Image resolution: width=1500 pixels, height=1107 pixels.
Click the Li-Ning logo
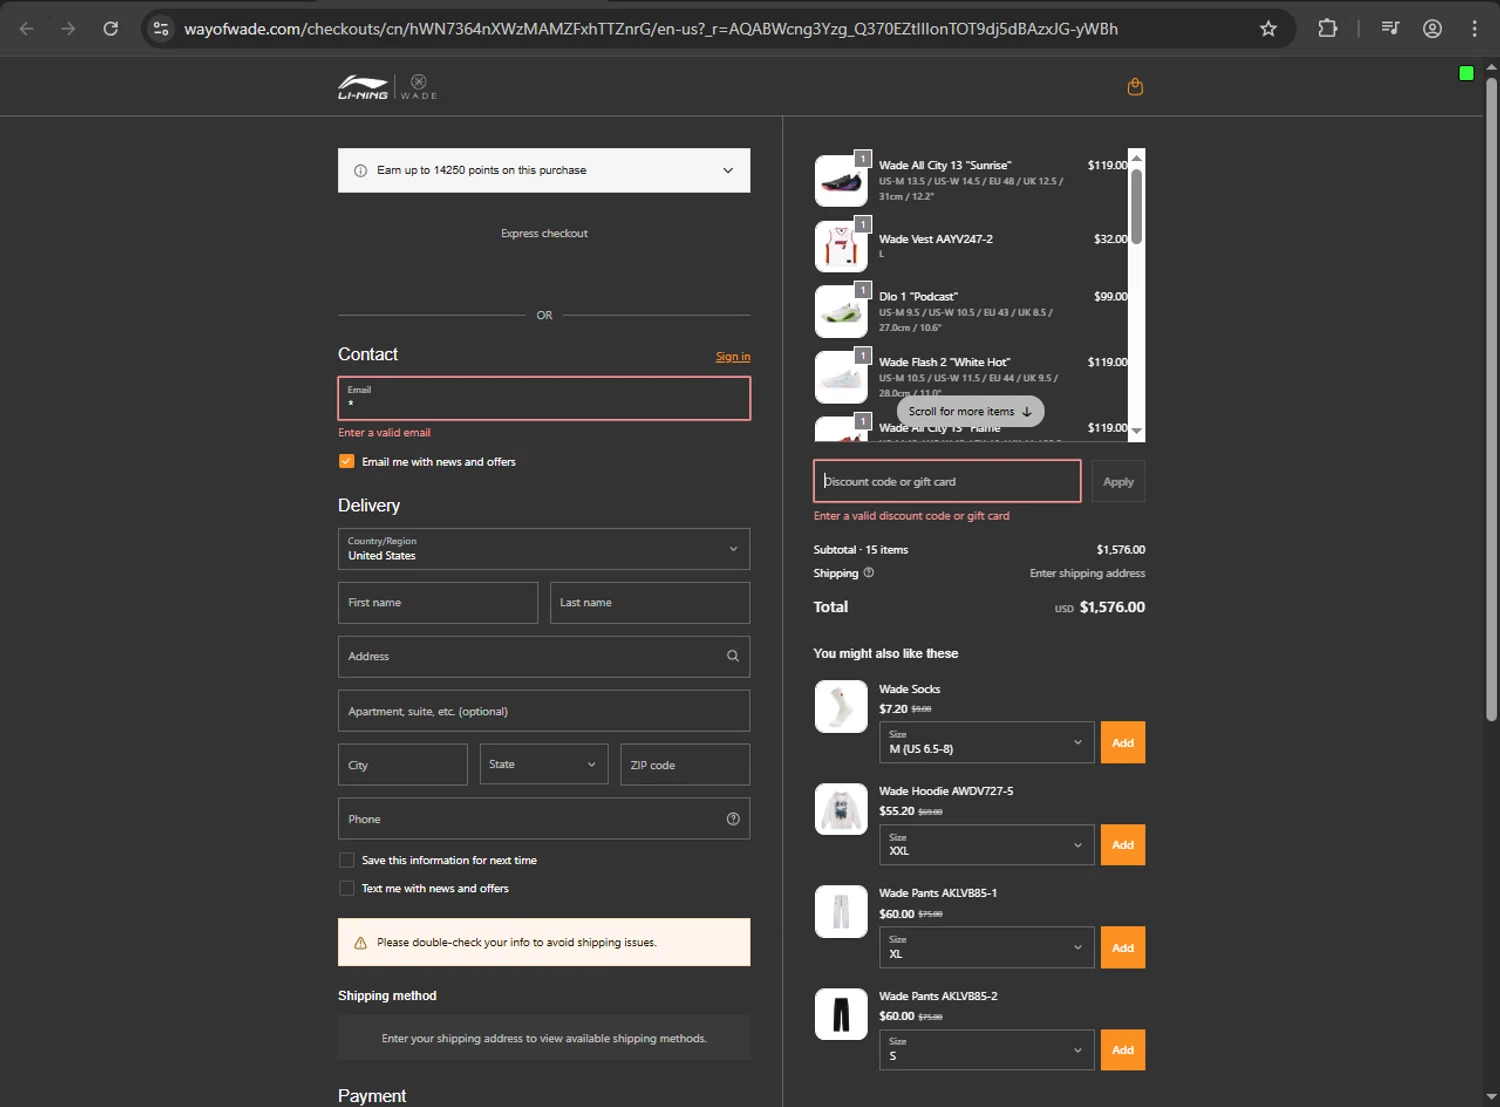(x=362, y=87)
